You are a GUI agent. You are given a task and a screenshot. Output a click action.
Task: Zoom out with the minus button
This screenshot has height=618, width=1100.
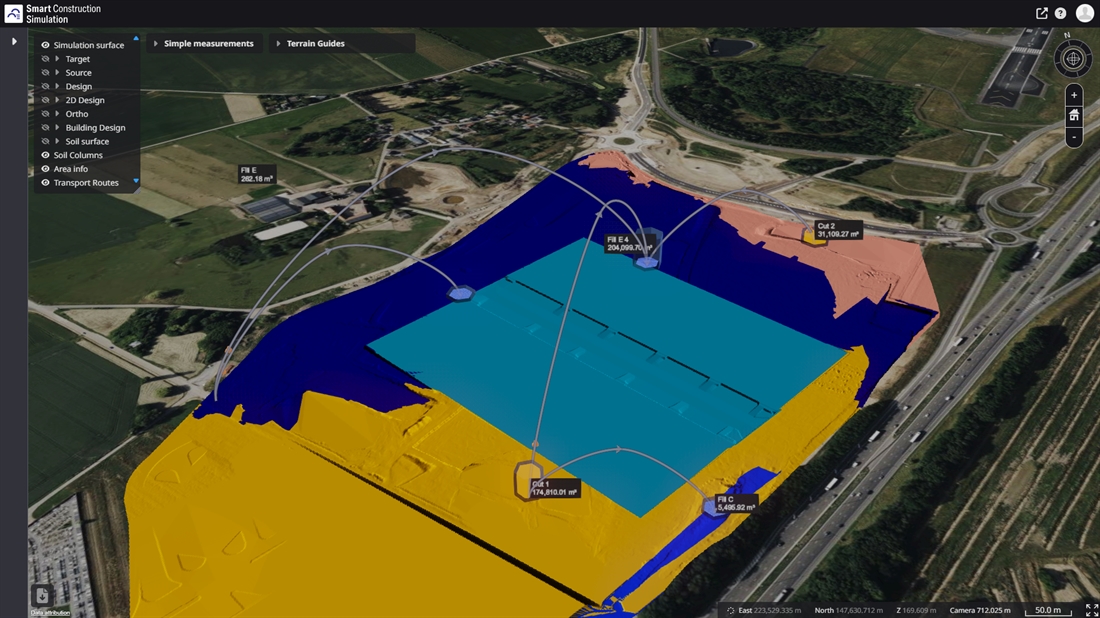pos(1074,137)
